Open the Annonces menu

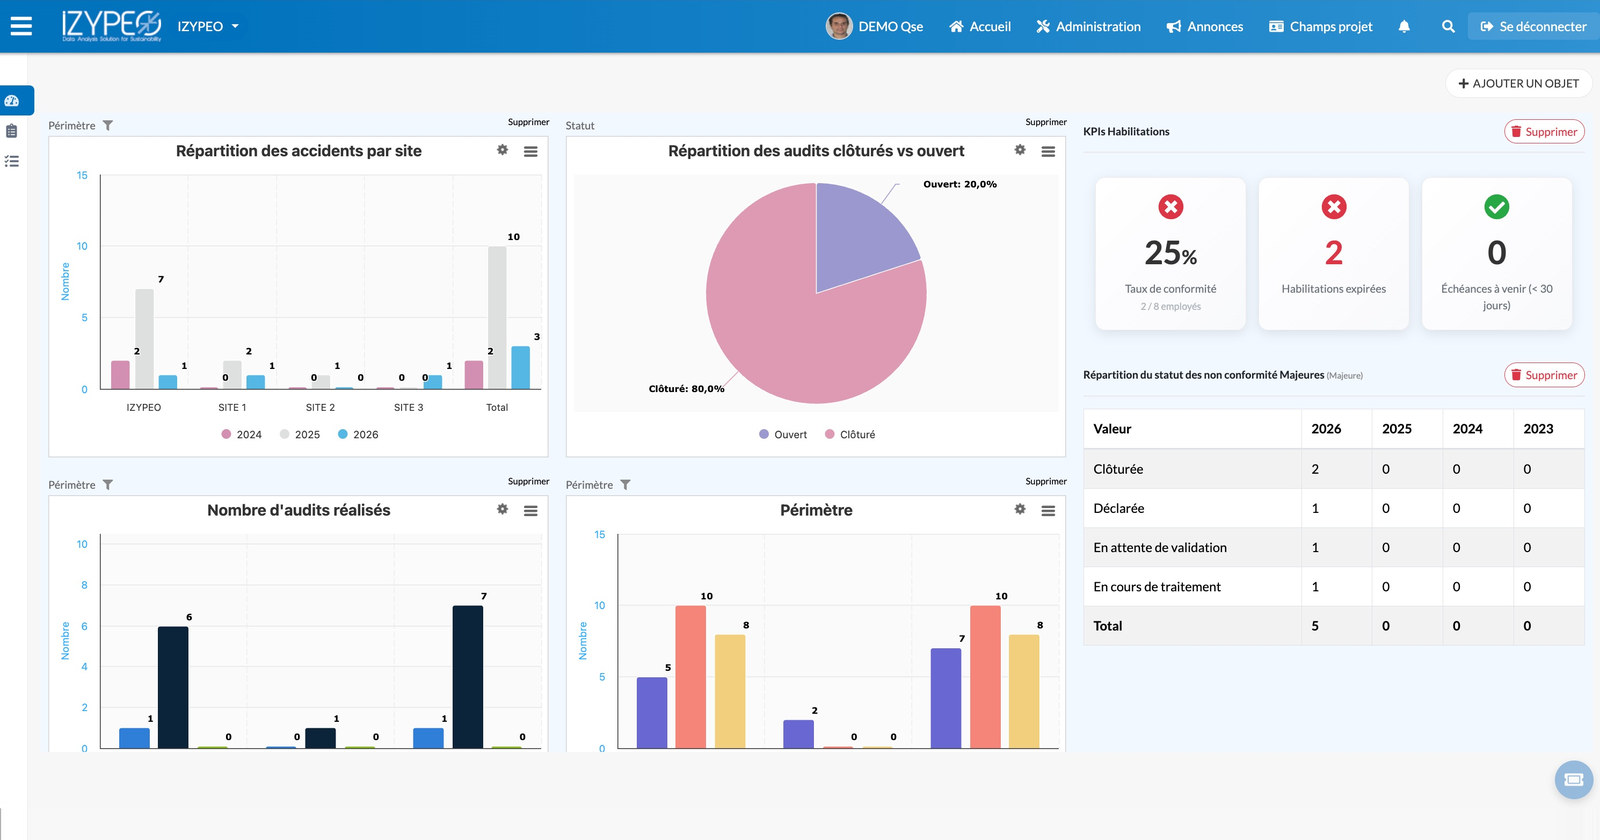point(1205,26)
